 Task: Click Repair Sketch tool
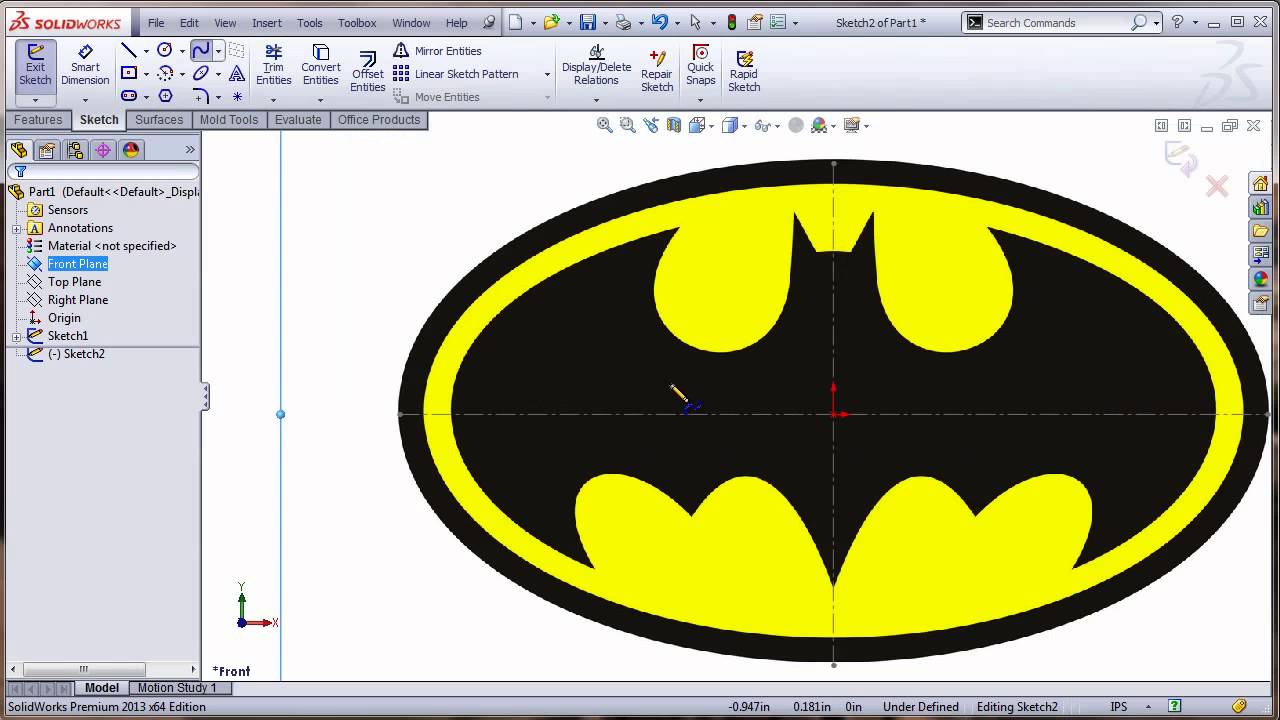point(657,72)
